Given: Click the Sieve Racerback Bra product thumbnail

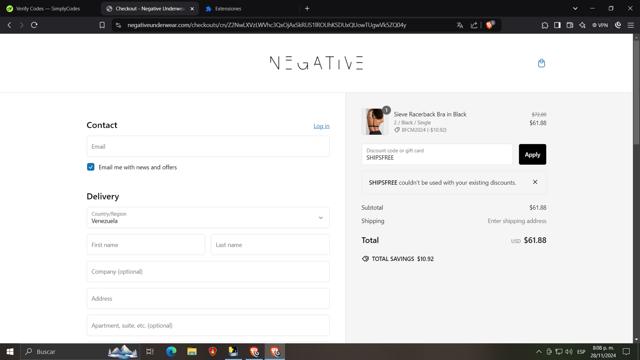Looking at the screenshot, I should 375,121.
